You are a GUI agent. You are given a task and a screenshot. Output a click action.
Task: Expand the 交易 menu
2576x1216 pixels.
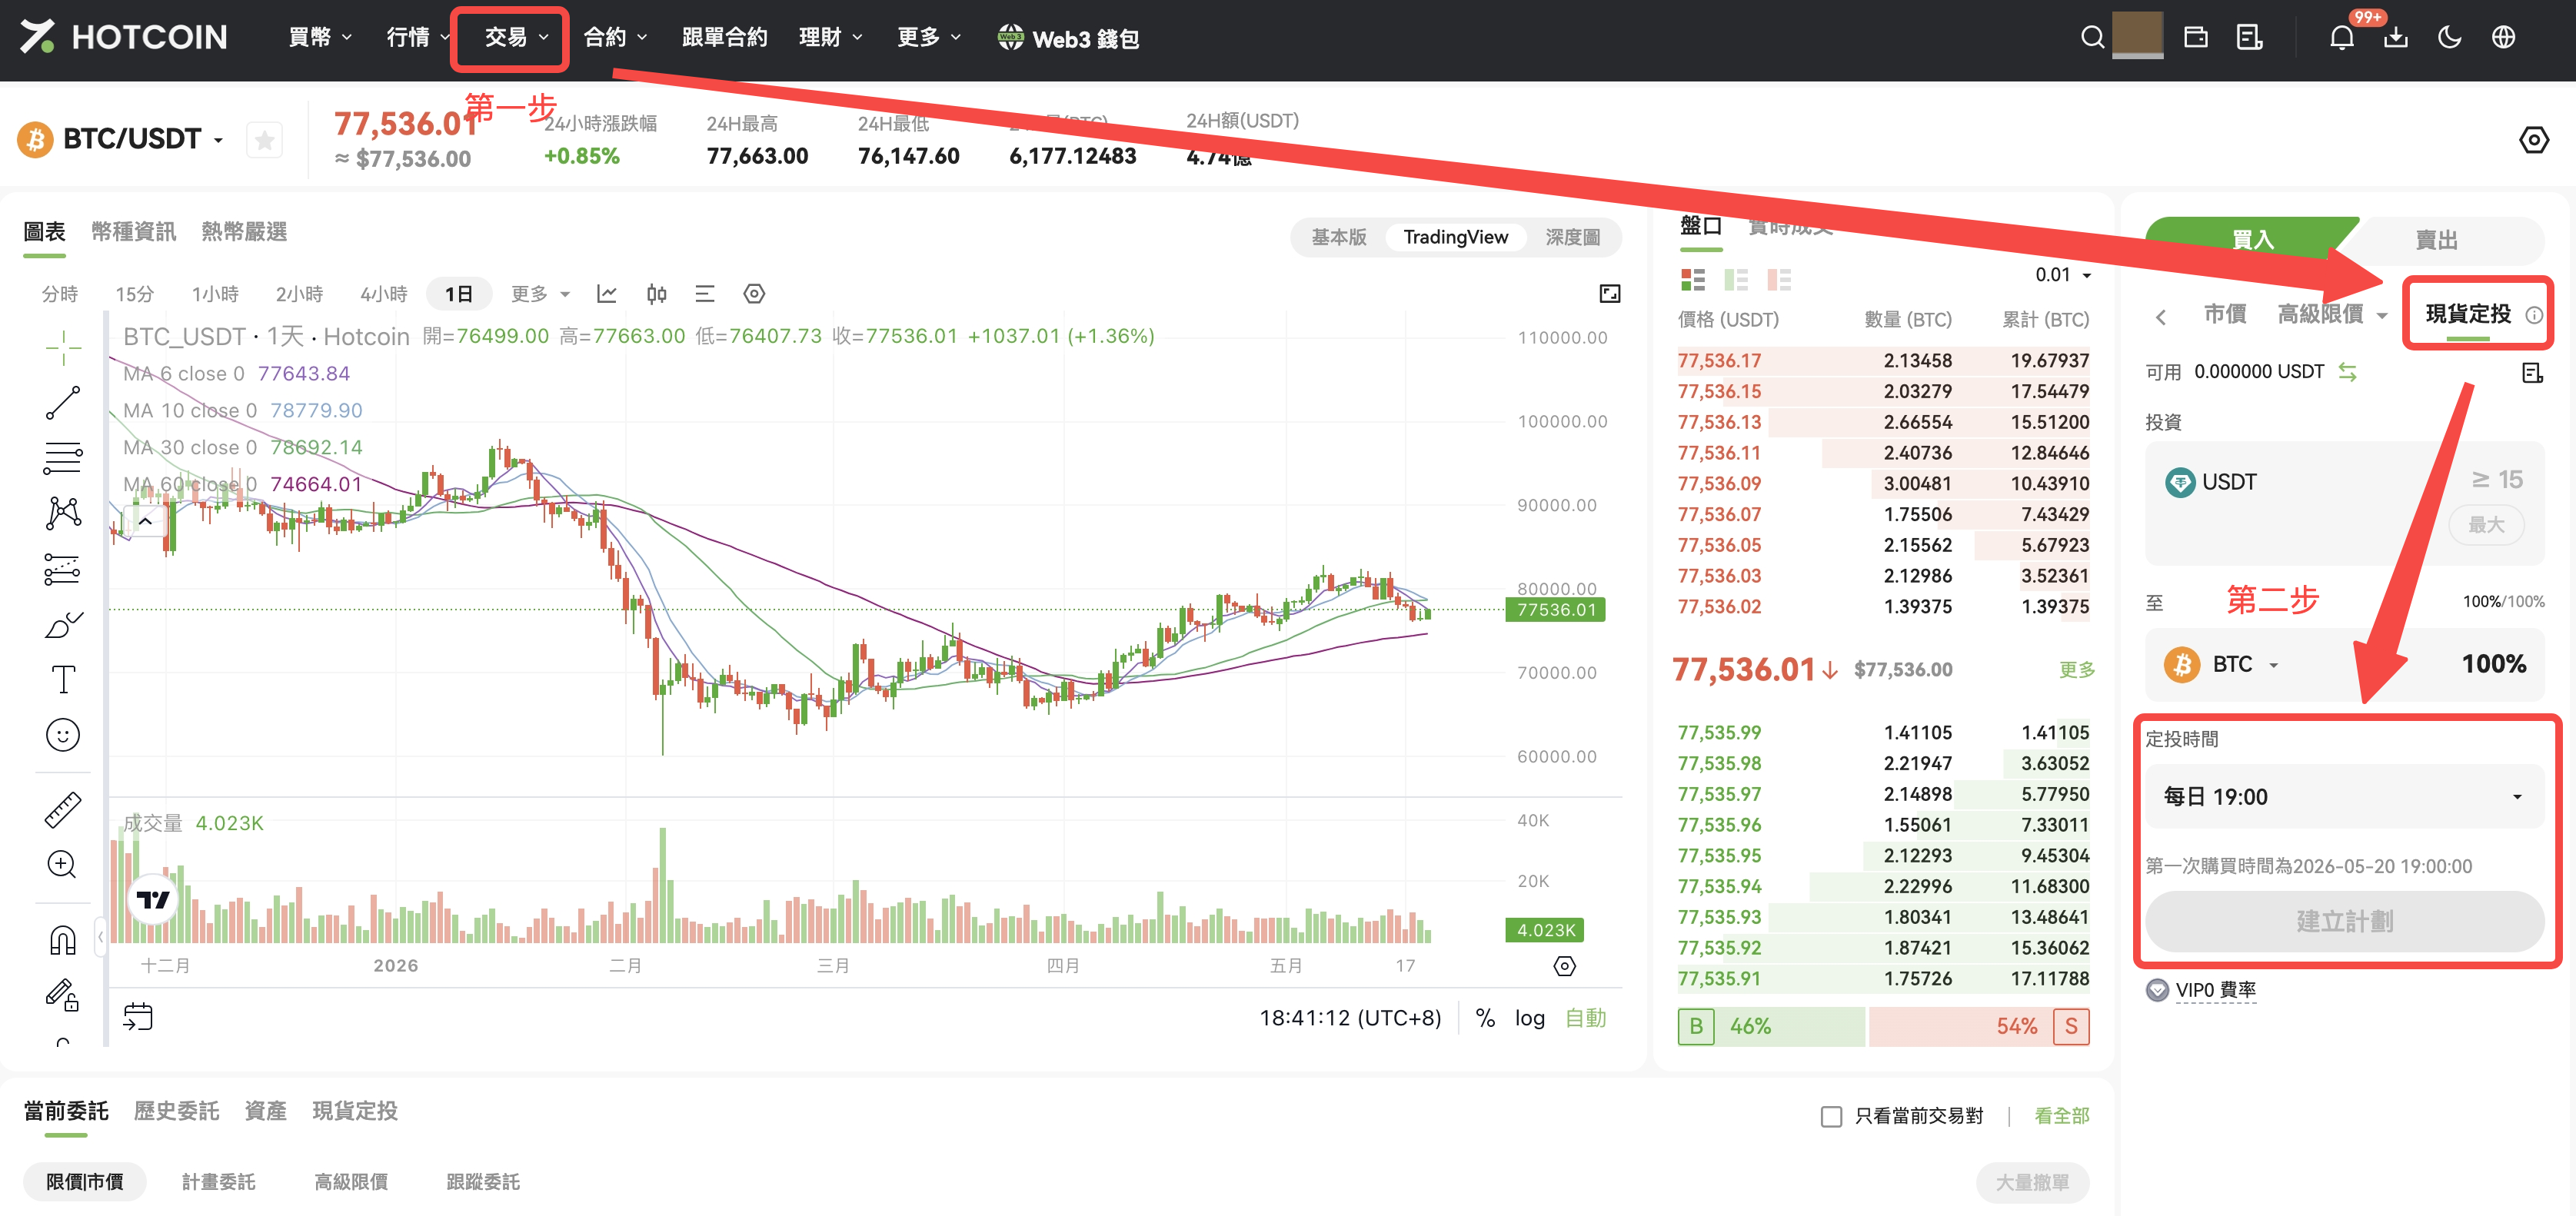516,38
